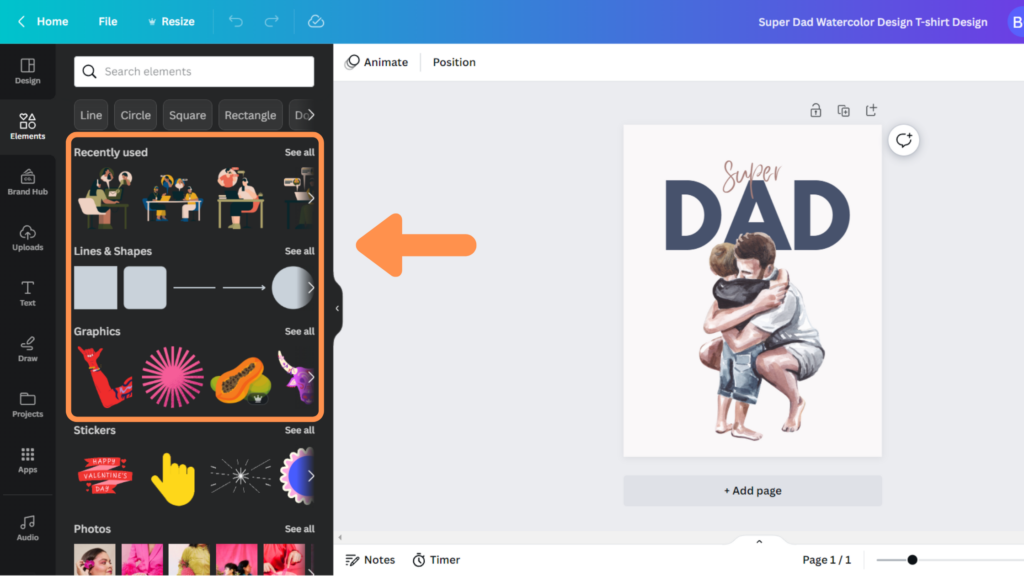Start the Timer
Screen dimensions: 1024x576
click(436, 560)
